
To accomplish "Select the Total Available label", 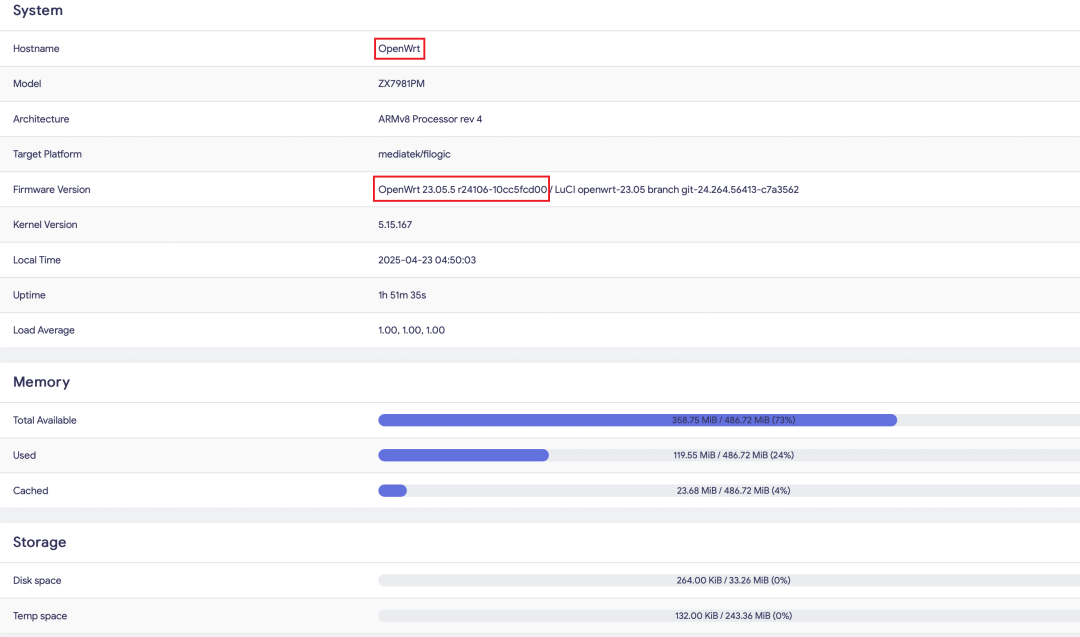I will click(x=44, y=420).
